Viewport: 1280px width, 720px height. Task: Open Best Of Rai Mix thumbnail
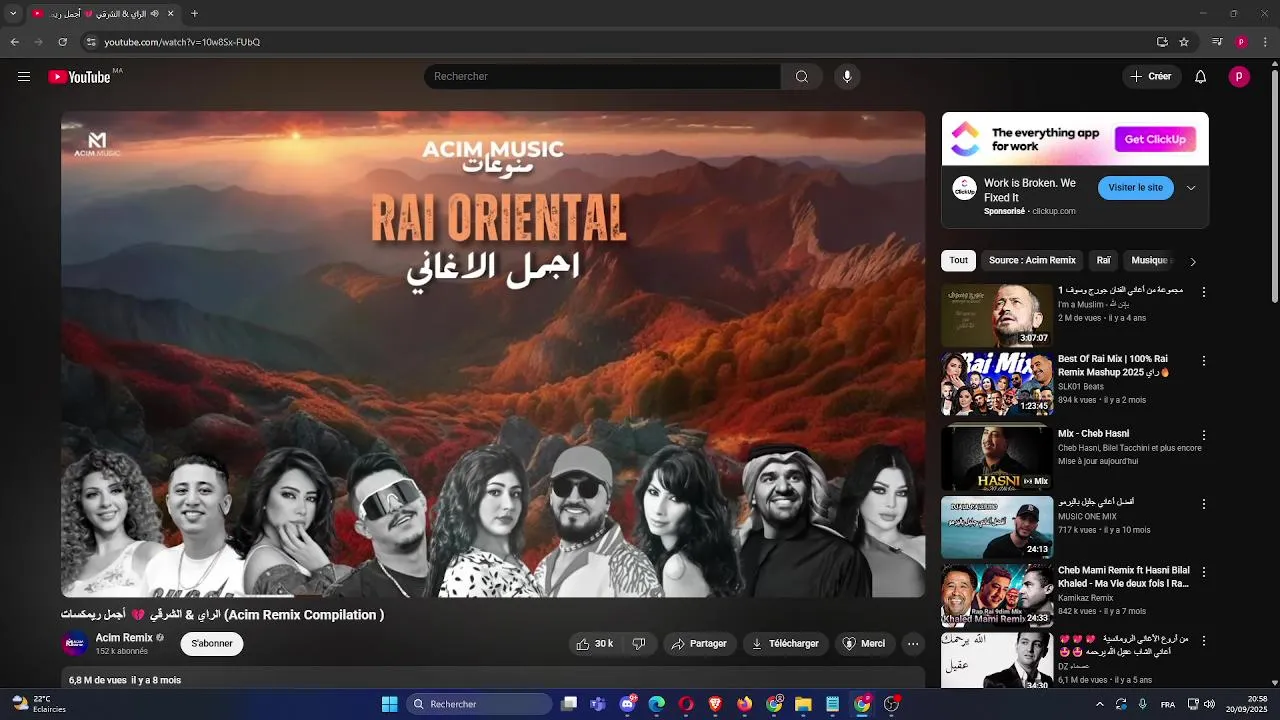[x=997, y=384]
